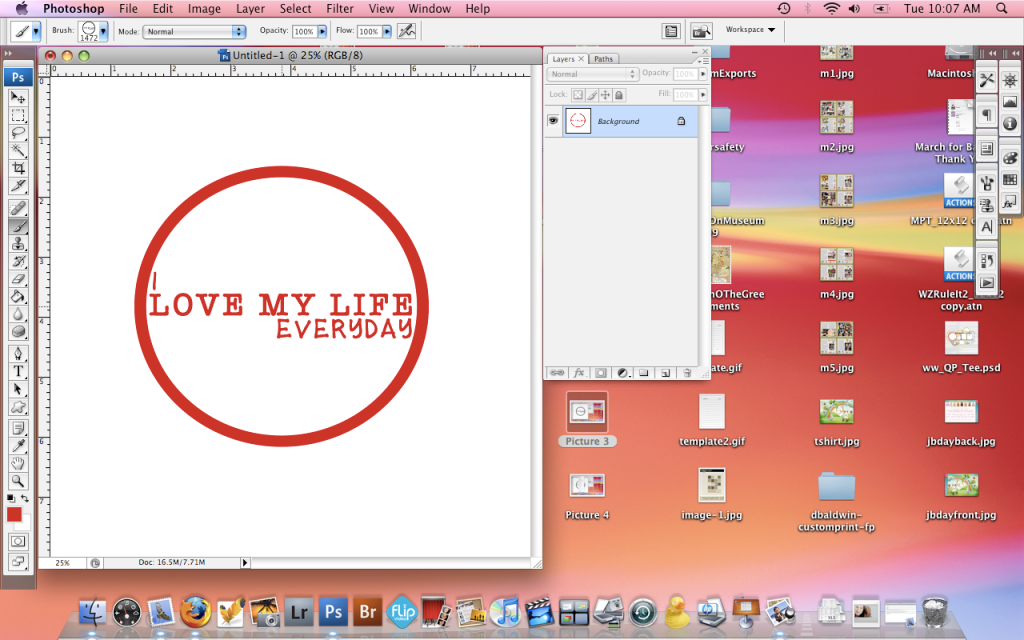Select the Sponge tool
The width and height of the screenshot is (1024, 640).
coord(18,332)
